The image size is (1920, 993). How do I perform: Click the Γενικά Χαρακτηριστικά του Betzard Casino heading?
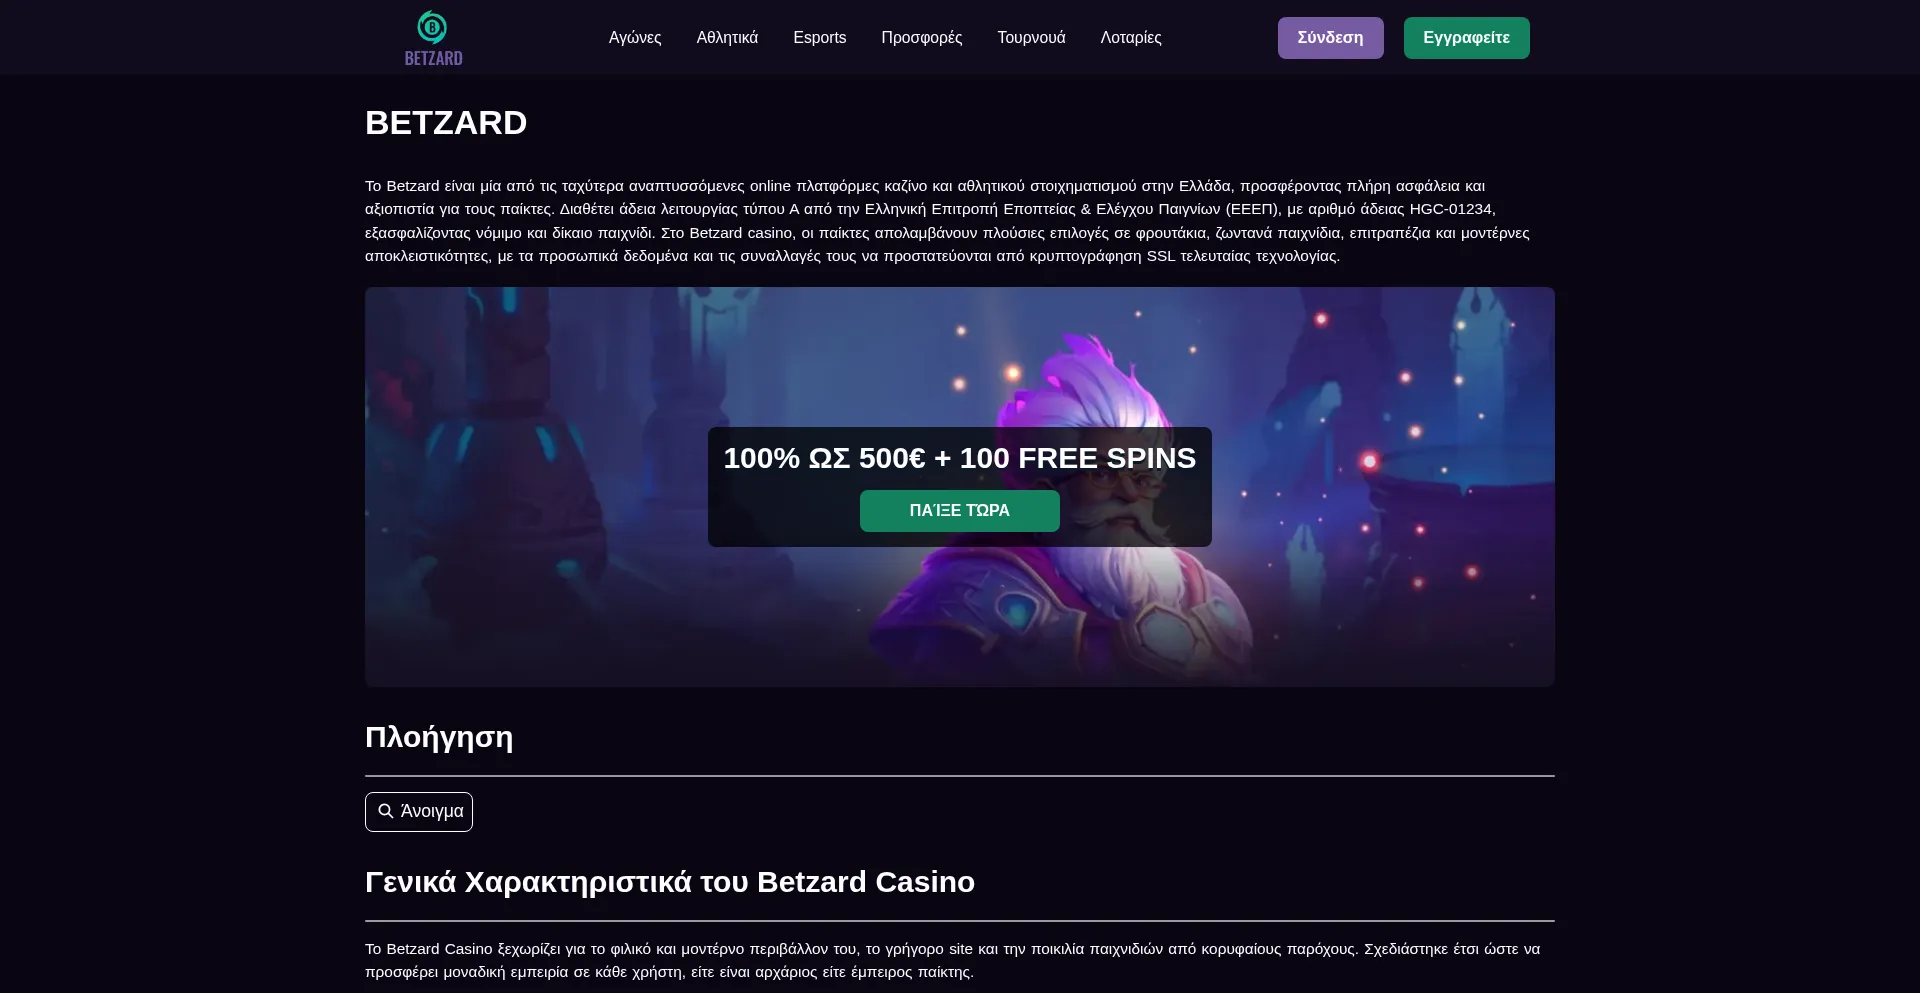tap(670, 882)
